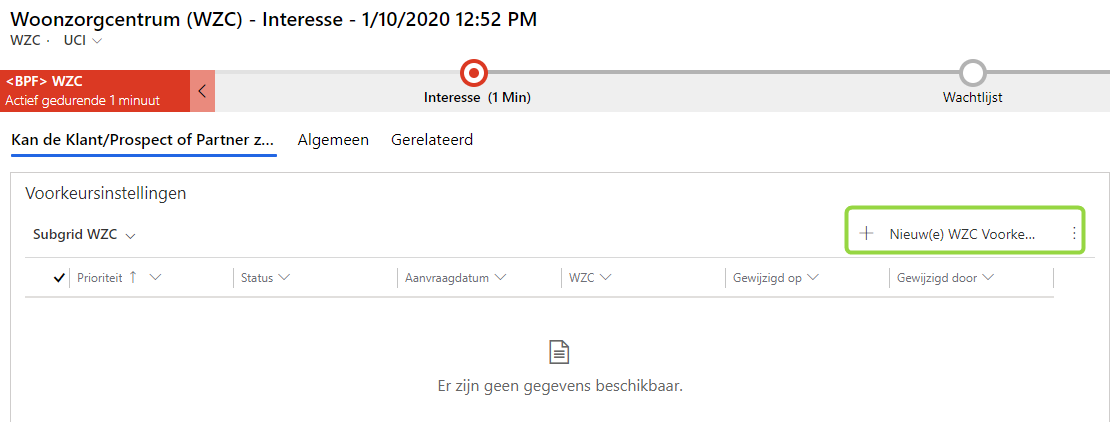This screenshot has width=1110, height=422.
Task: Click the red BPF WZC process header
Action: pyautogui.click(x=95, y=91)
